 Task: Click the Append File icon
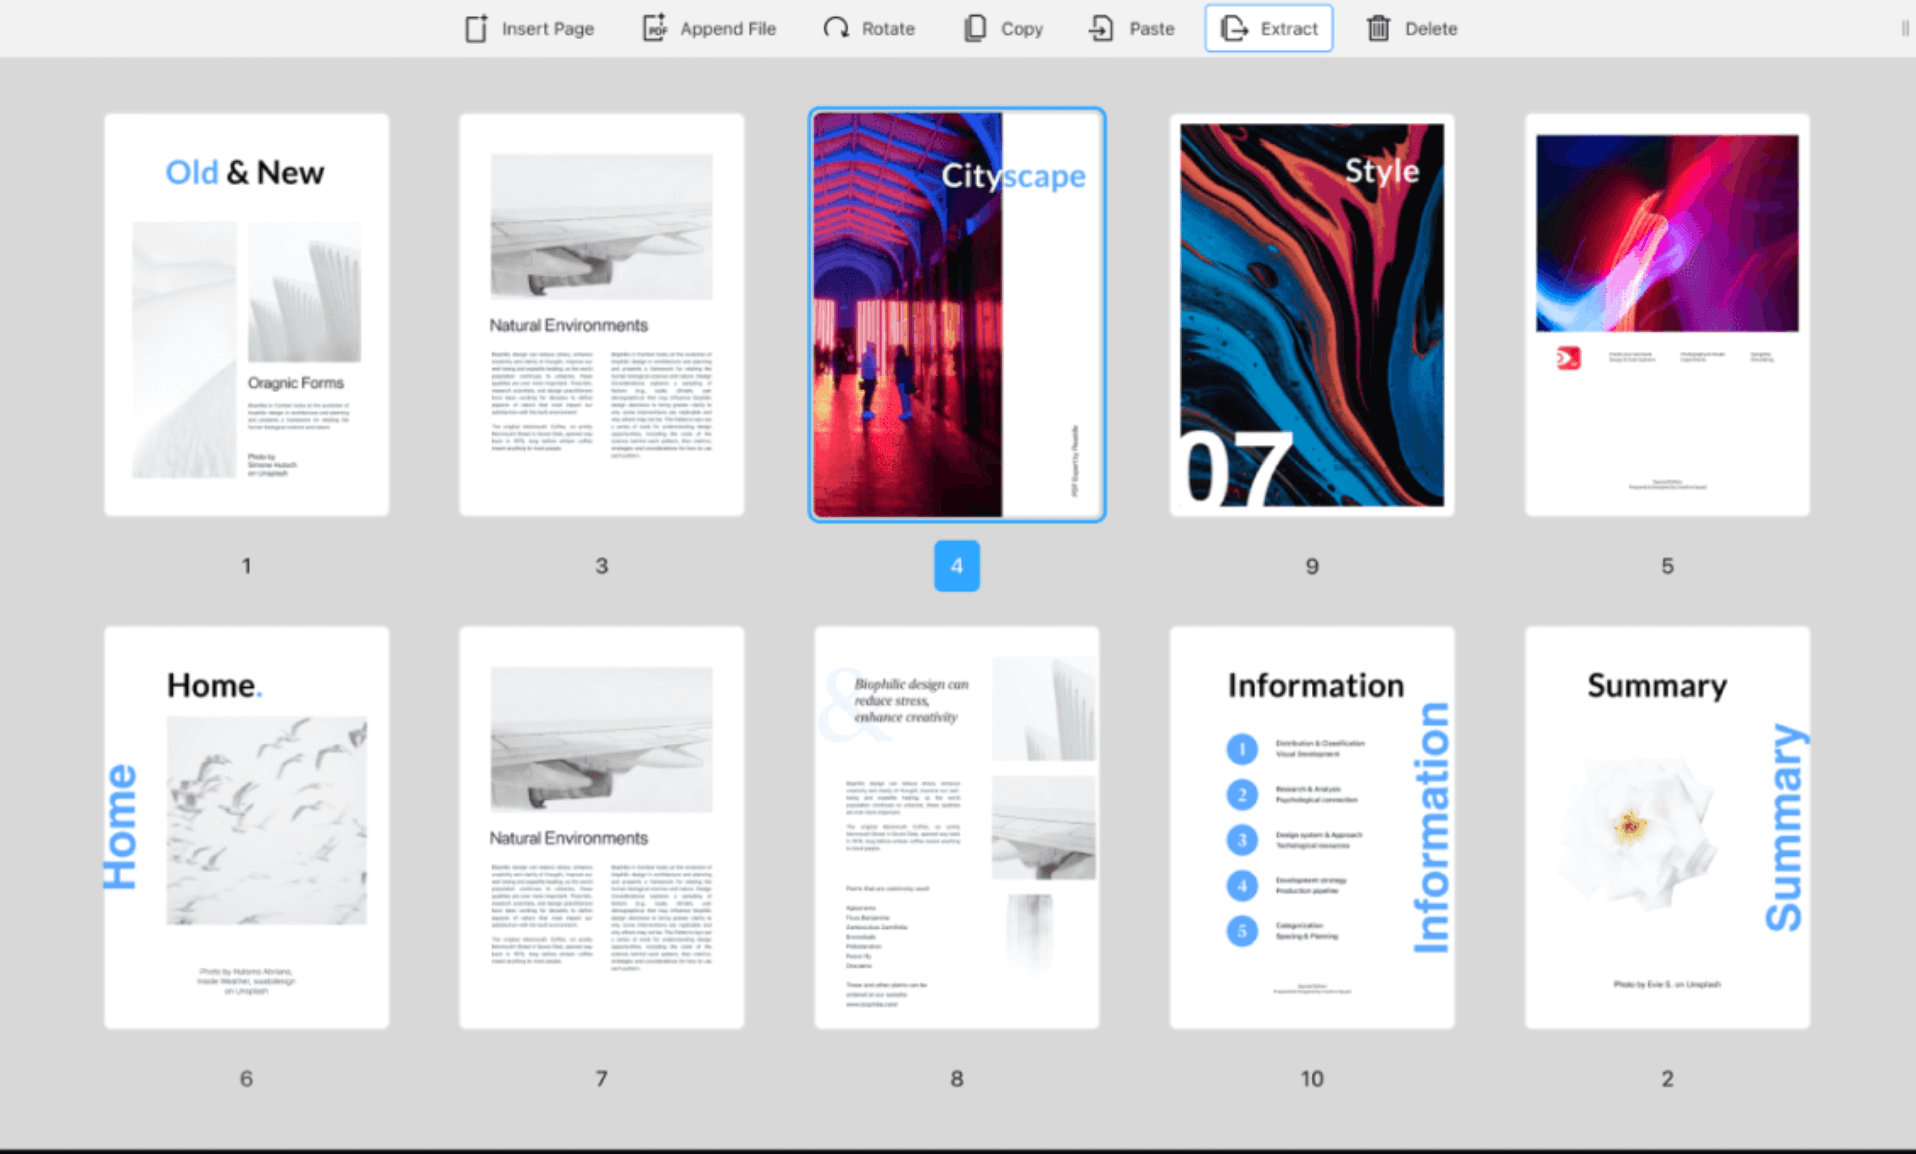click(x=653, y=28)
